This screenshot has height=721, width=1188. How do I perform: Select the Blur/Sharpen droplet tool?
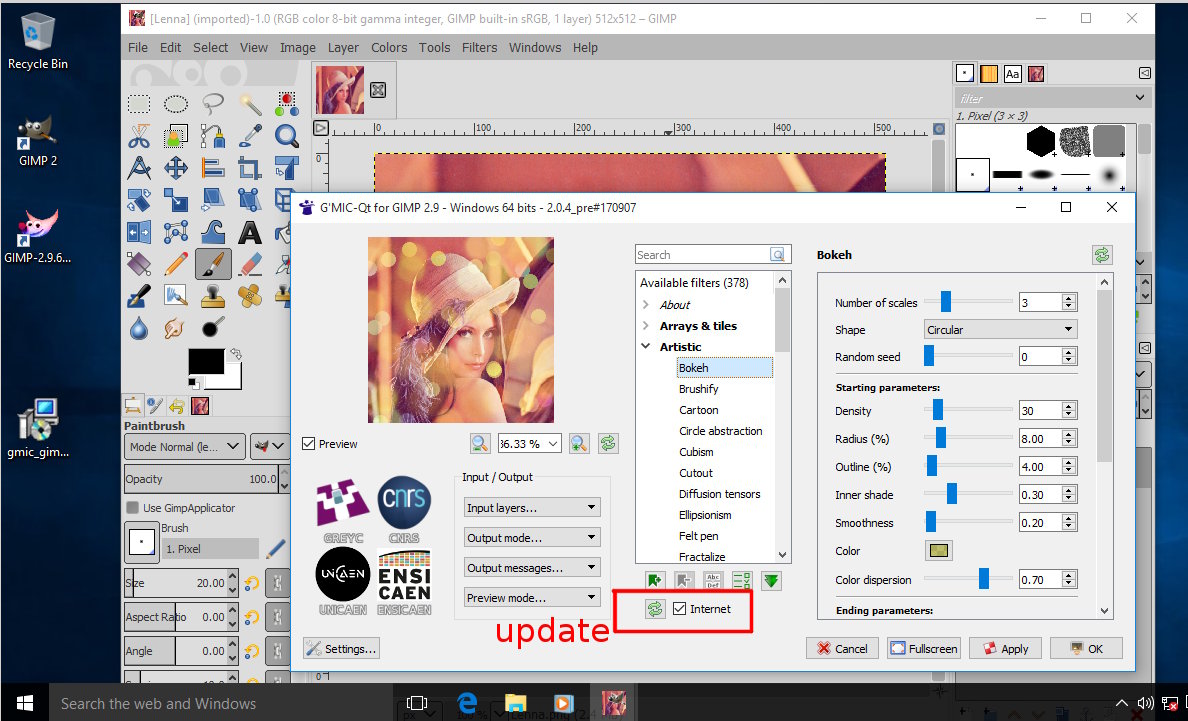pyautogui.click(x=139, y=328)
